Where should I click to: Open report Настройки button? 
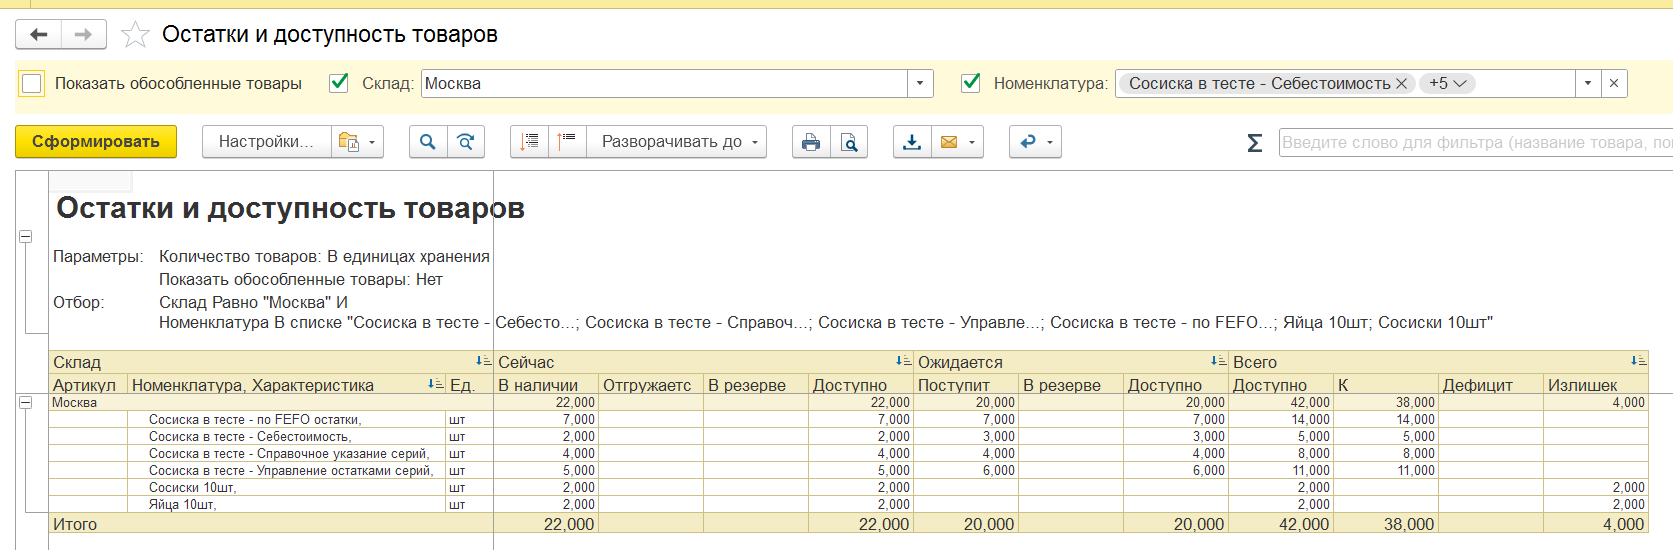click(x=266, y=142)
